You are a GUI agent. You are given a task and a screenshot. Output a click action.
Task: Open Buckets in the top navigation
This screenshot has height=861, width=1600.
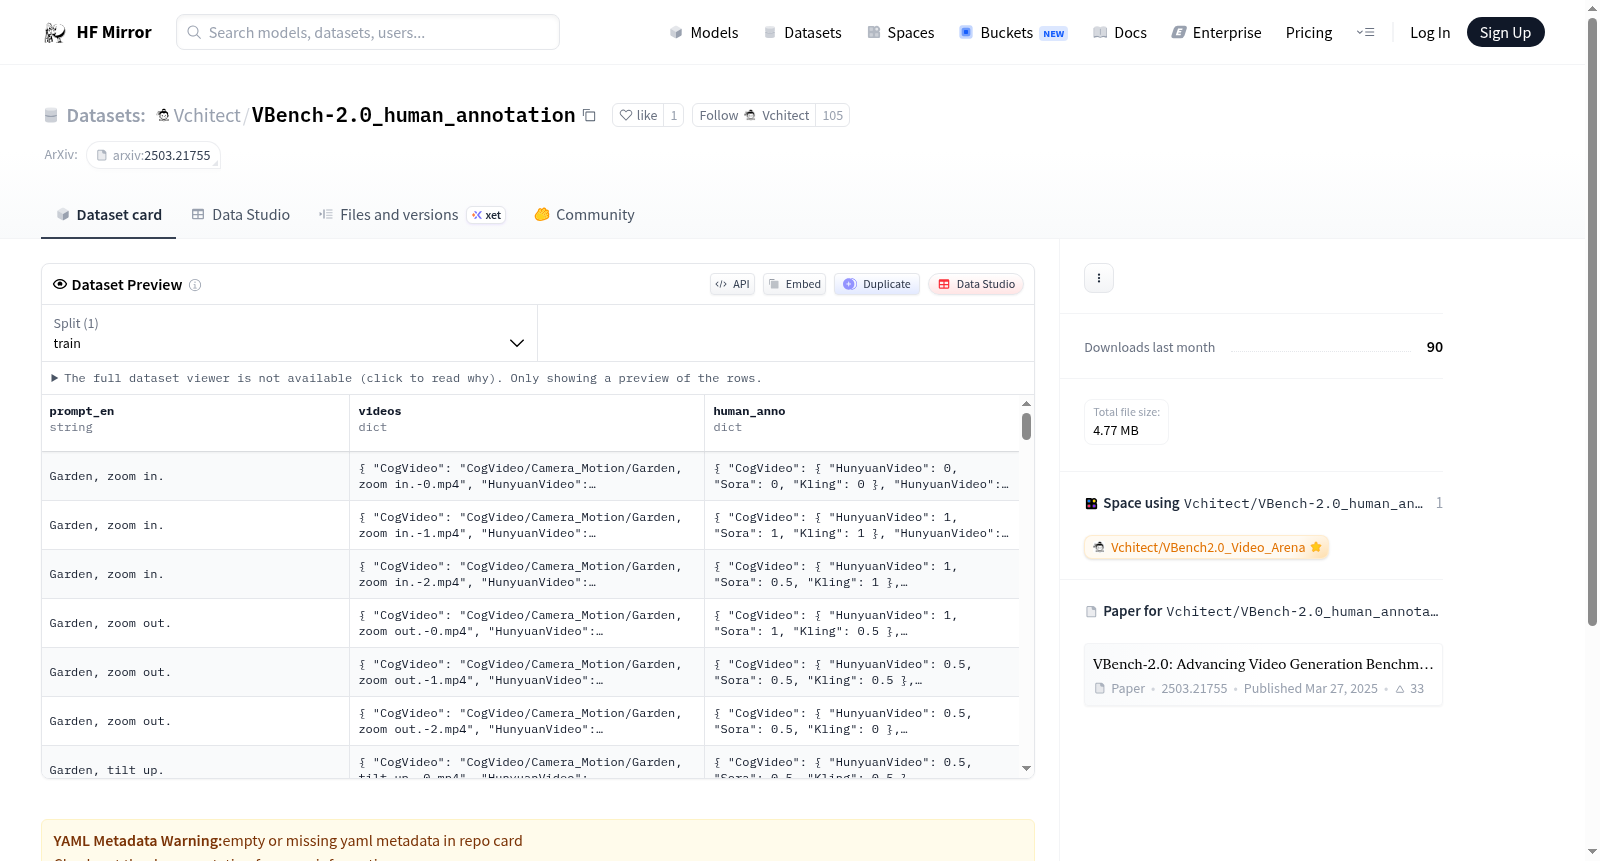coord(1013,33)
